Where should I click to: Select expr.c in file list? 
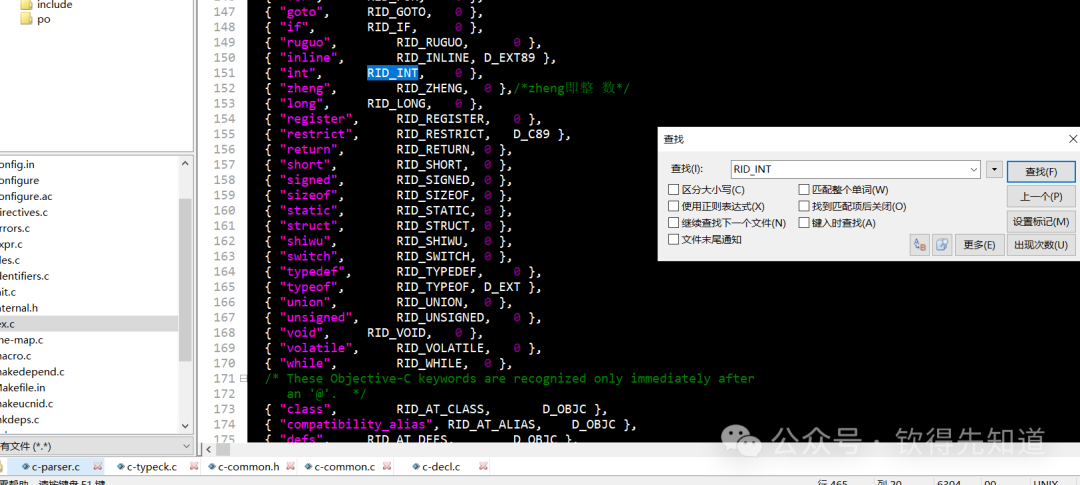(11, 244)
